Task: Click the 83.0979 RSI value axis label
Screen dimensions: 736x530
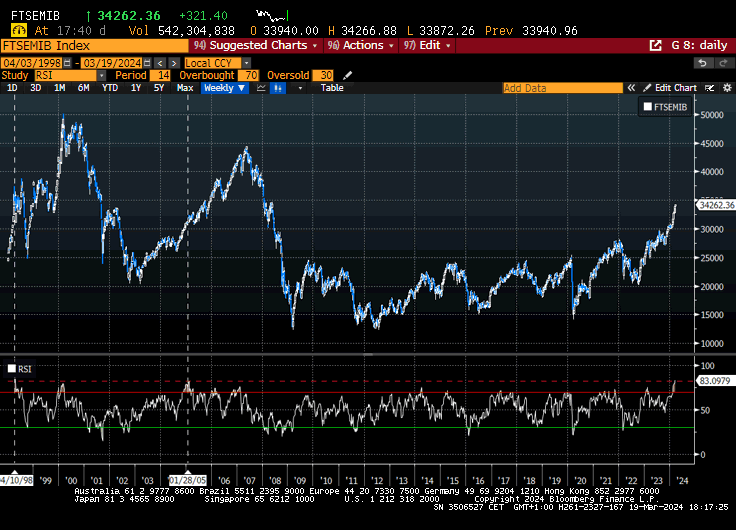Action: pos(714,381)
